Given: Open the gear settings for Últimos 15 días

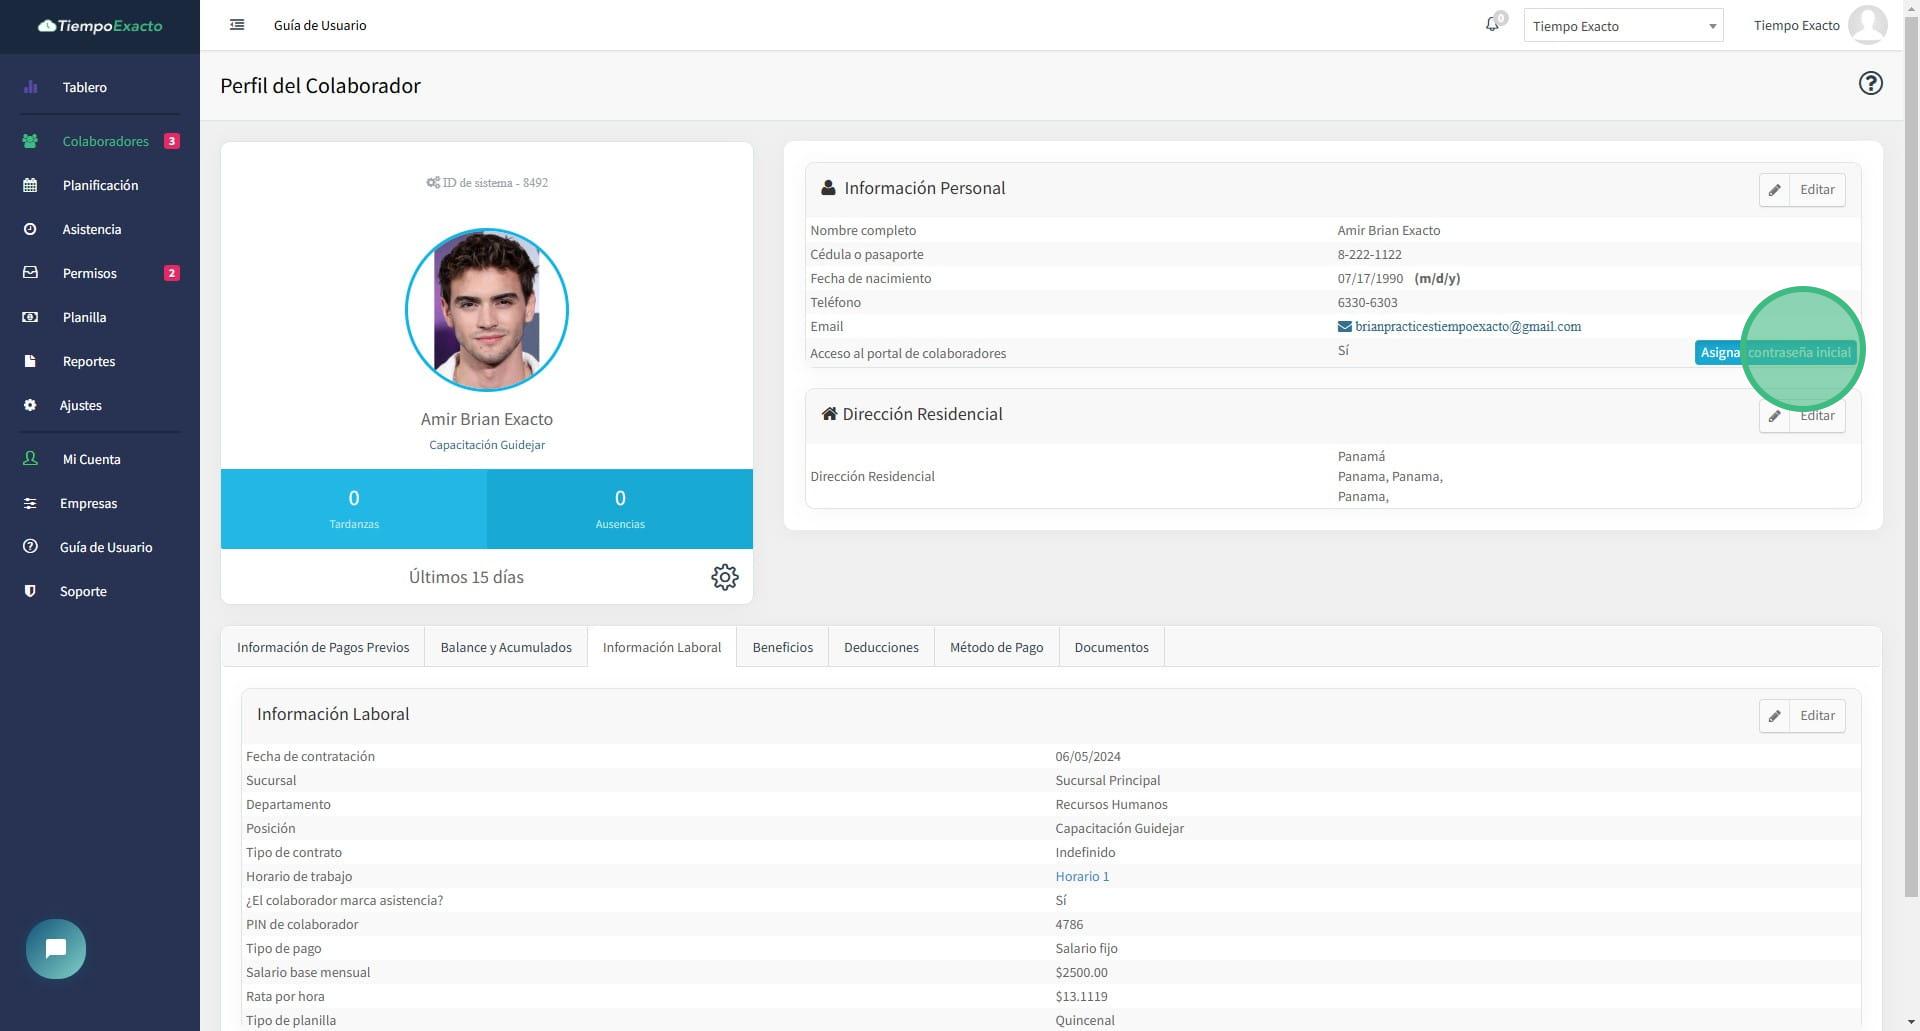Looking at the screenshot, I should point(724,577).
